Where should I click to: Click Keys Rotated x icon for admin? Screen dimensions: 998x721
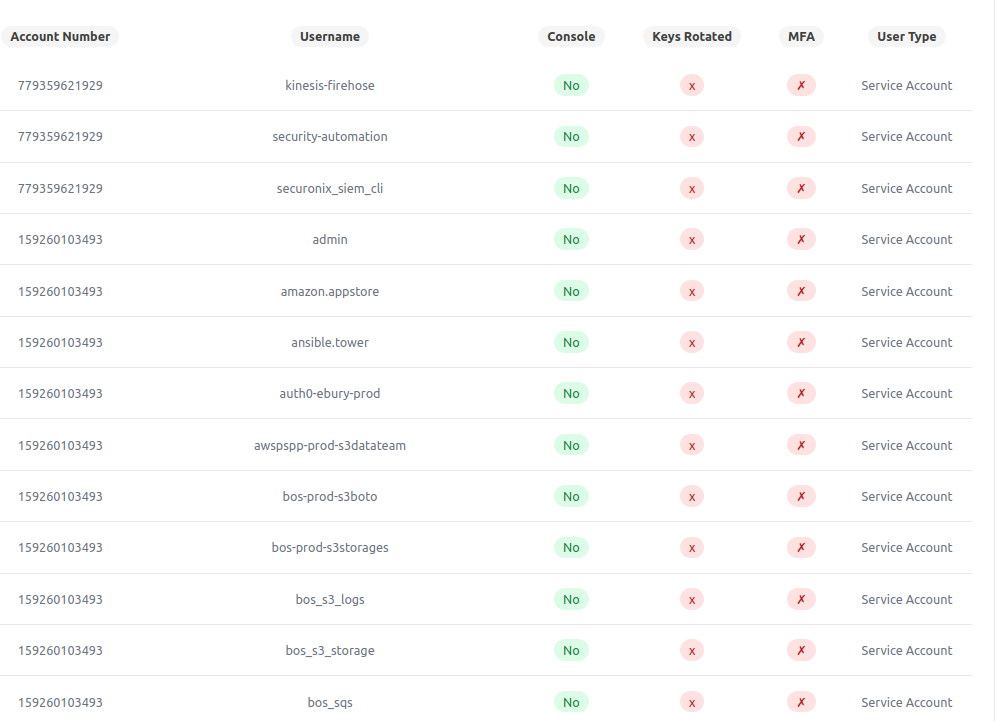point(692,239)
